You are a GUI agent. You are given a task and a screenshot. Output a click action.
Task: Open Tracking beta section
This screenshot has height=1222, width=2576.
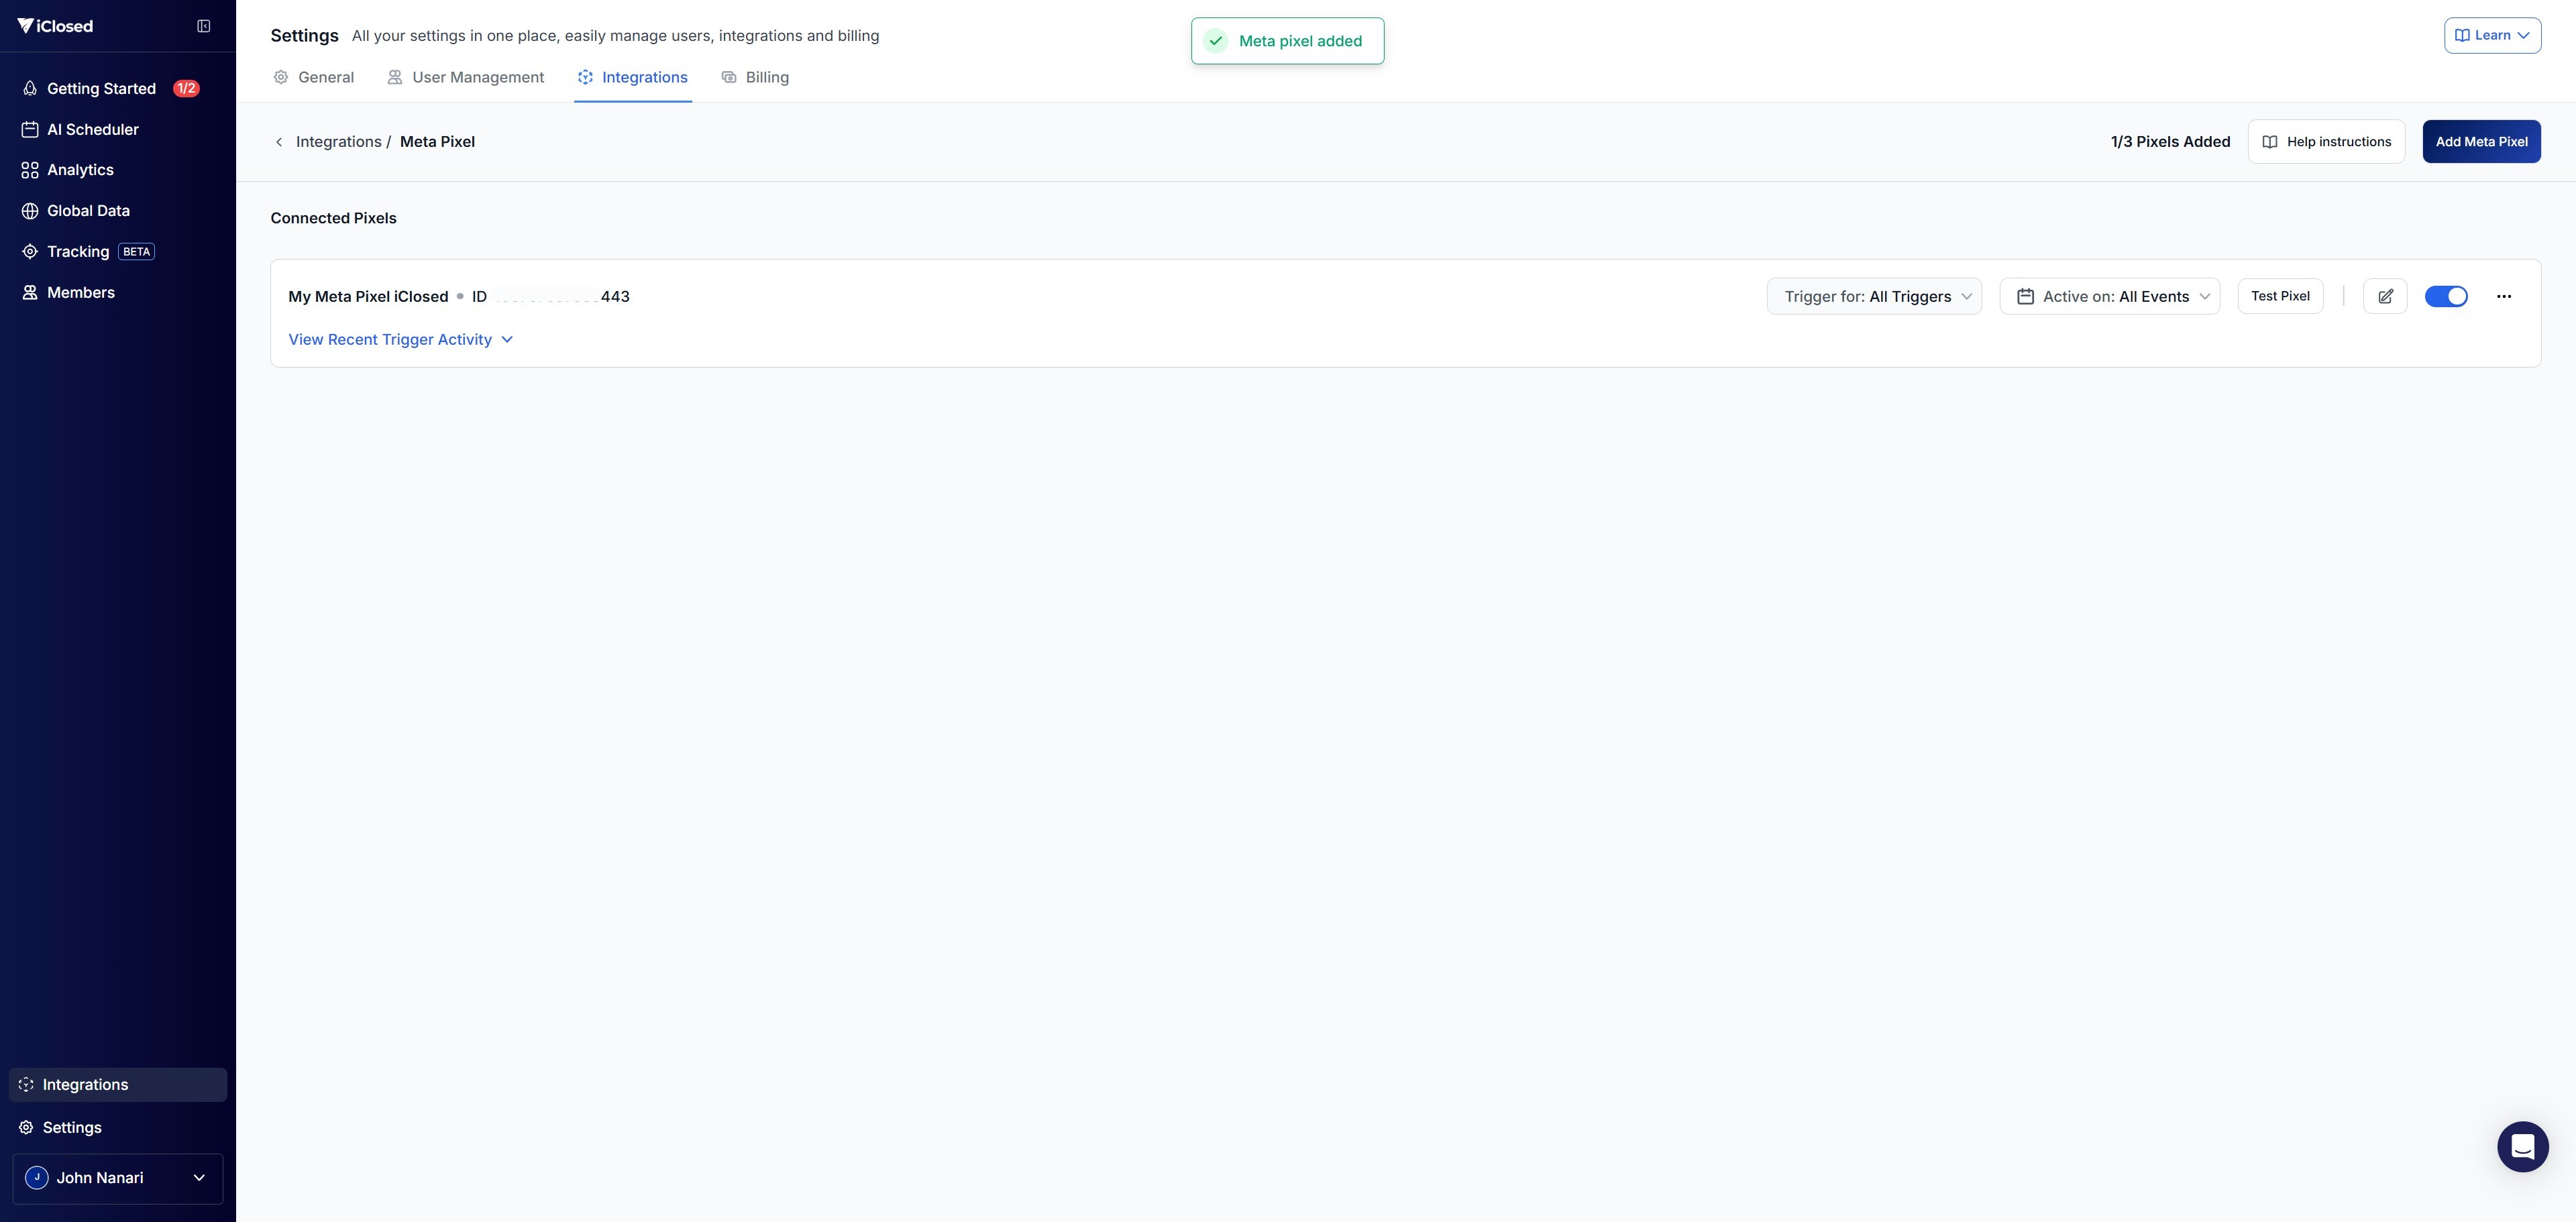pos(78,252)
